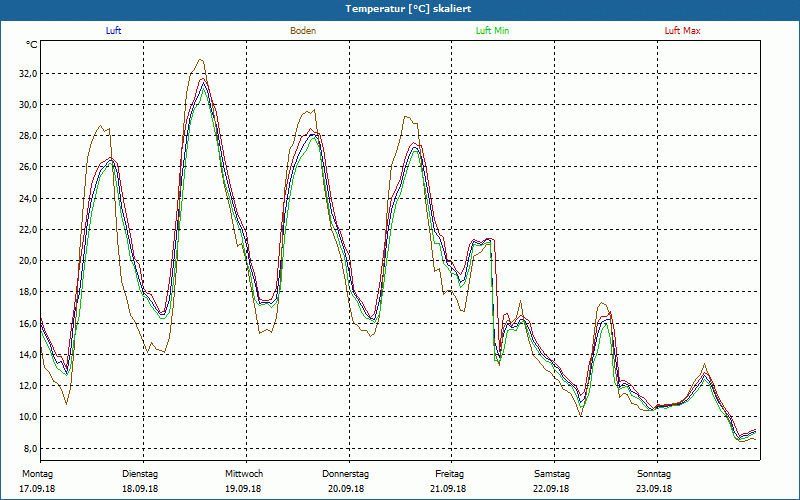Click the 14,0 y-axis value
The width and height of the screenshot is (800, 500).
pyautogui.click(x=28, y=355)
